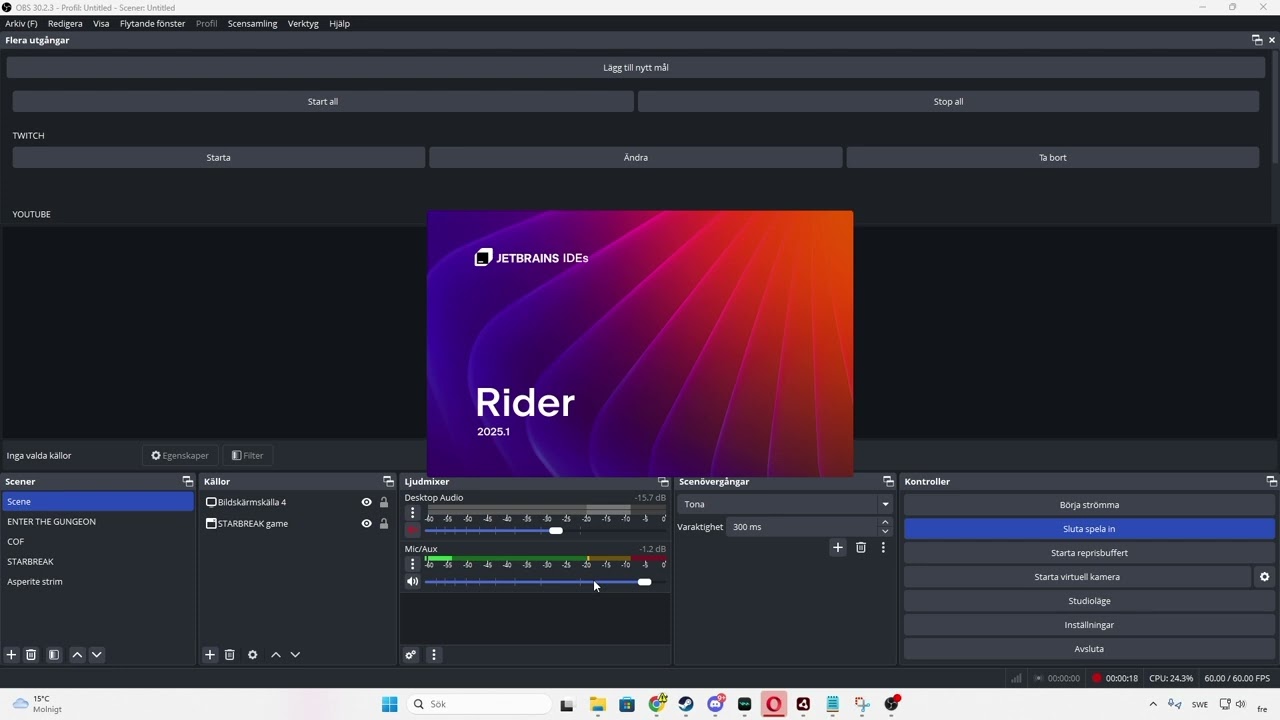Toggle lock on Bildskärmskälla 4 source
This screenshot has width=1280, height=720.
pyautogui.click(x=384, y=502)
